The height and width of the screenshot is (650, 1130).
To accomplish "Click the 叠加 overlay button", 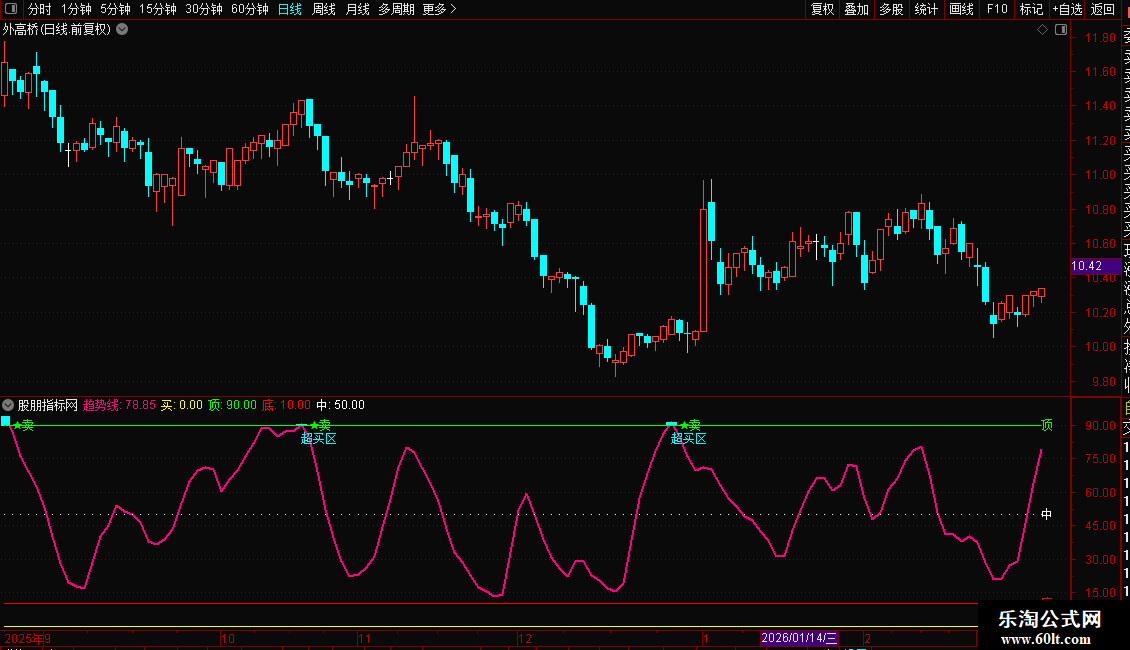I will pos(857,9).
